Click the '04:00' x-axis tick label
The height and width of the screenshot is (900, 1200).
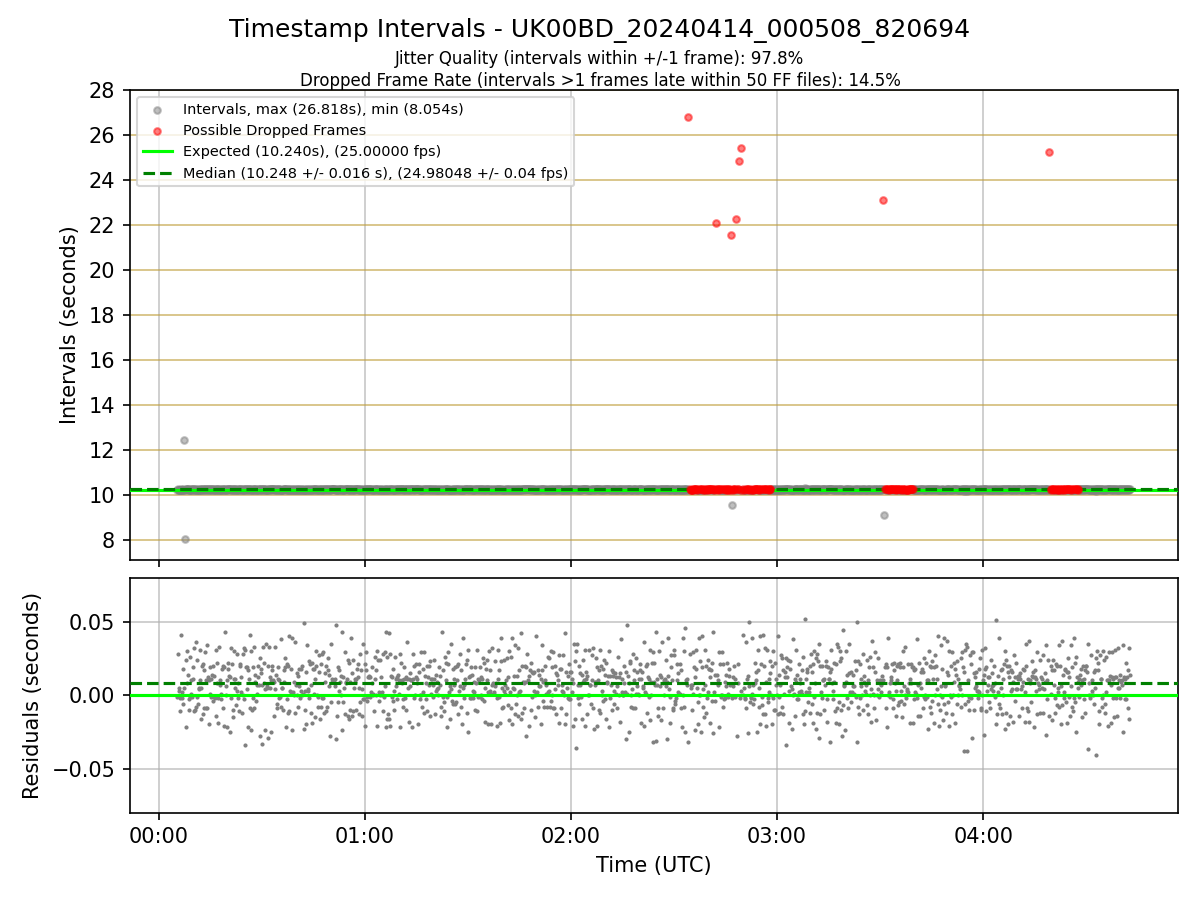(x=983, y=835)
